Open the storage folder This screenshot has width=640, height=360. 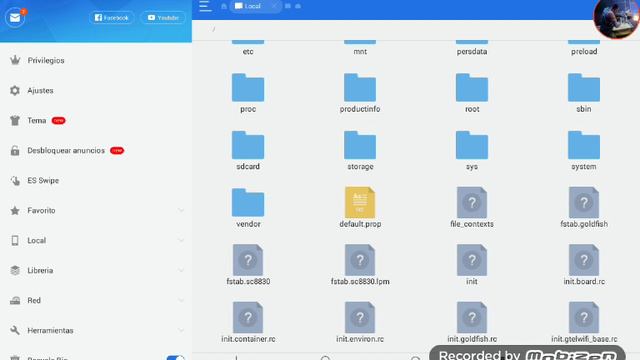coord(360,151)
